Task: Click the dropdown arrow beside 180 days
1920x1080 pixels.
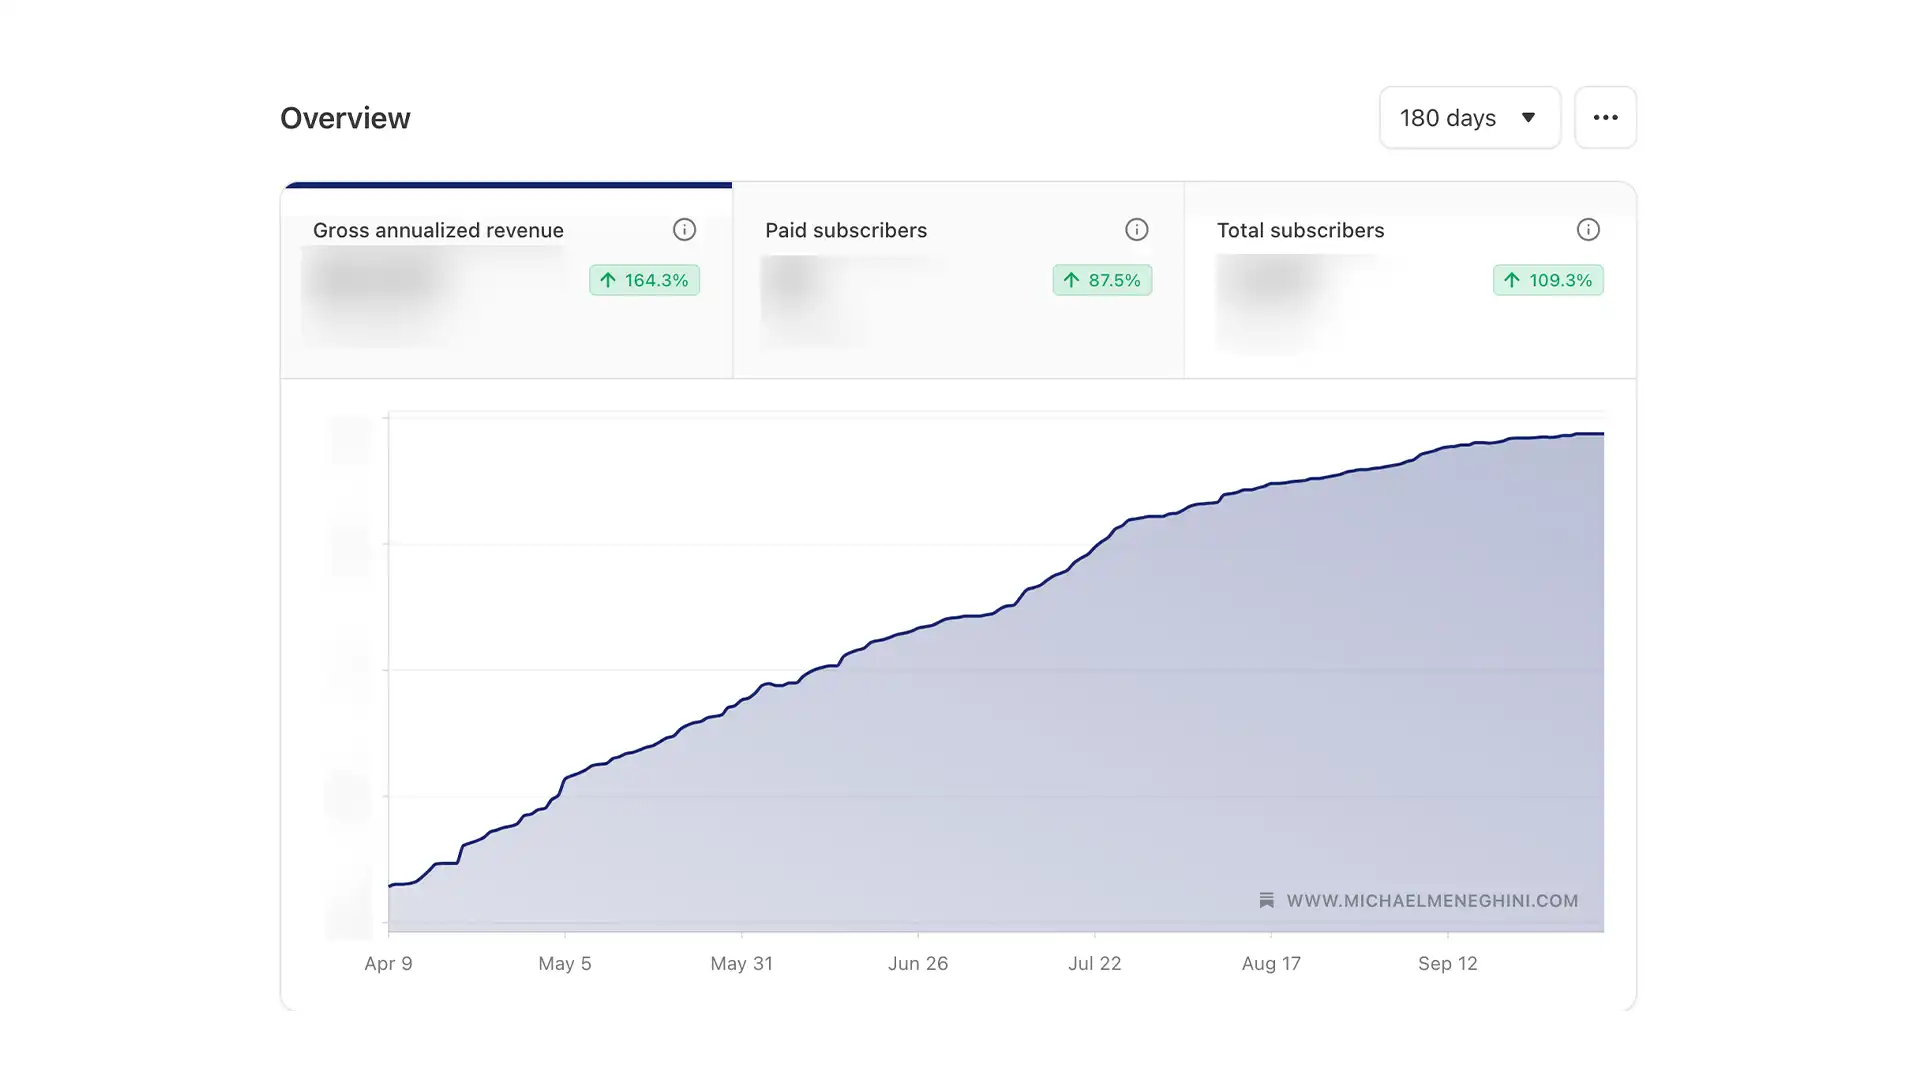Action: [x=1528, y=118]
